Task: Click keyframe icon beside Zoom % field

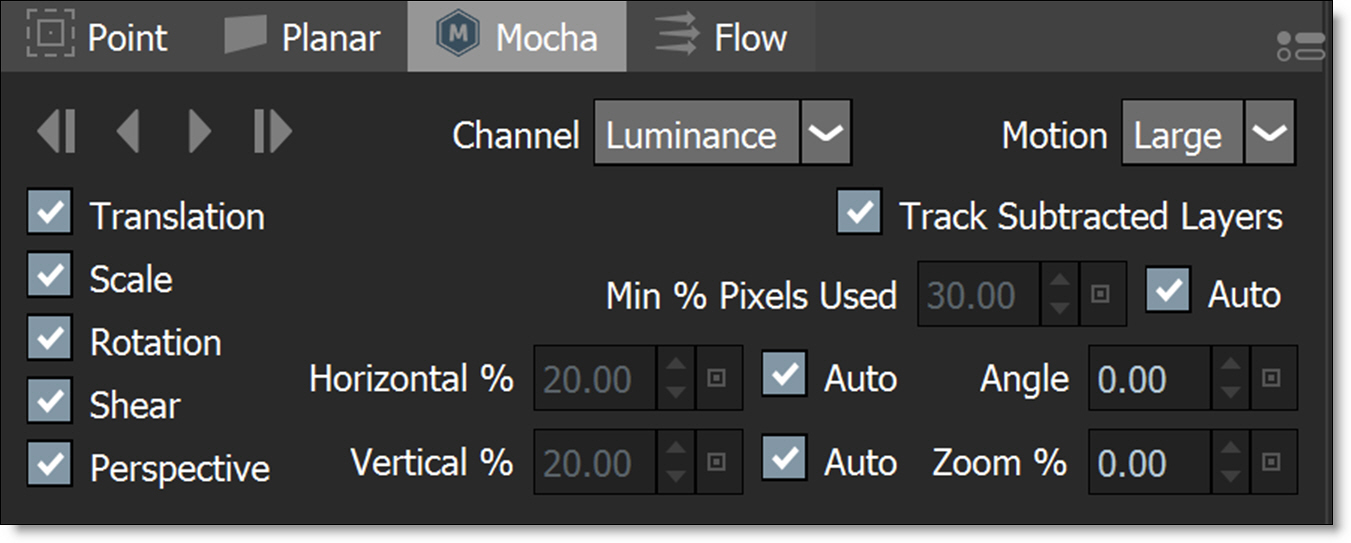Action: point(1272,462)
